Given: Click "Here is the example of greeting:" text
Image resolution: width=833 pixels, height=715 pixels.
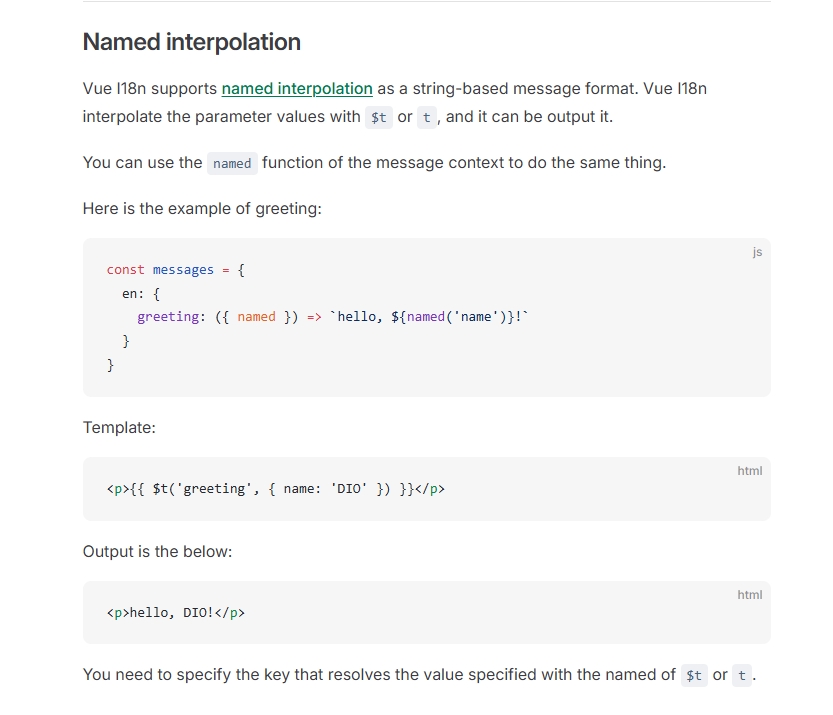Looking at the screenshot, I should click(202, 209).
